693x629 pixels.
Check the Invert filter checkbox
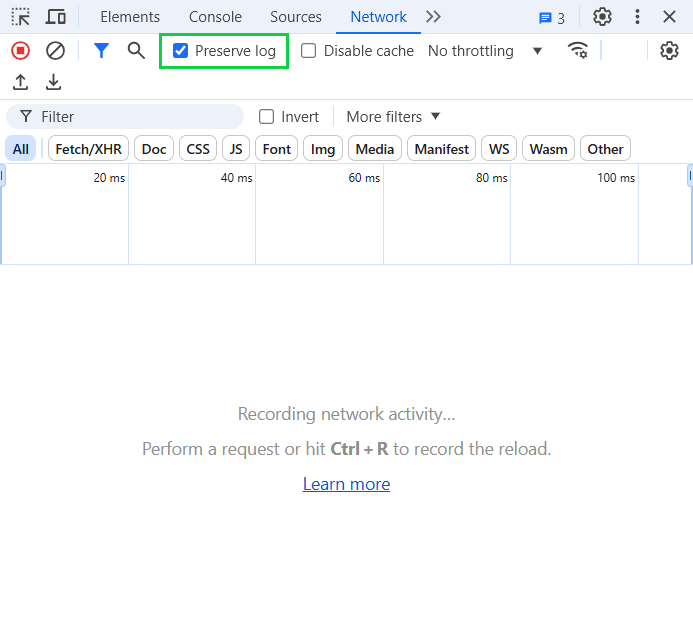point(267,117)
